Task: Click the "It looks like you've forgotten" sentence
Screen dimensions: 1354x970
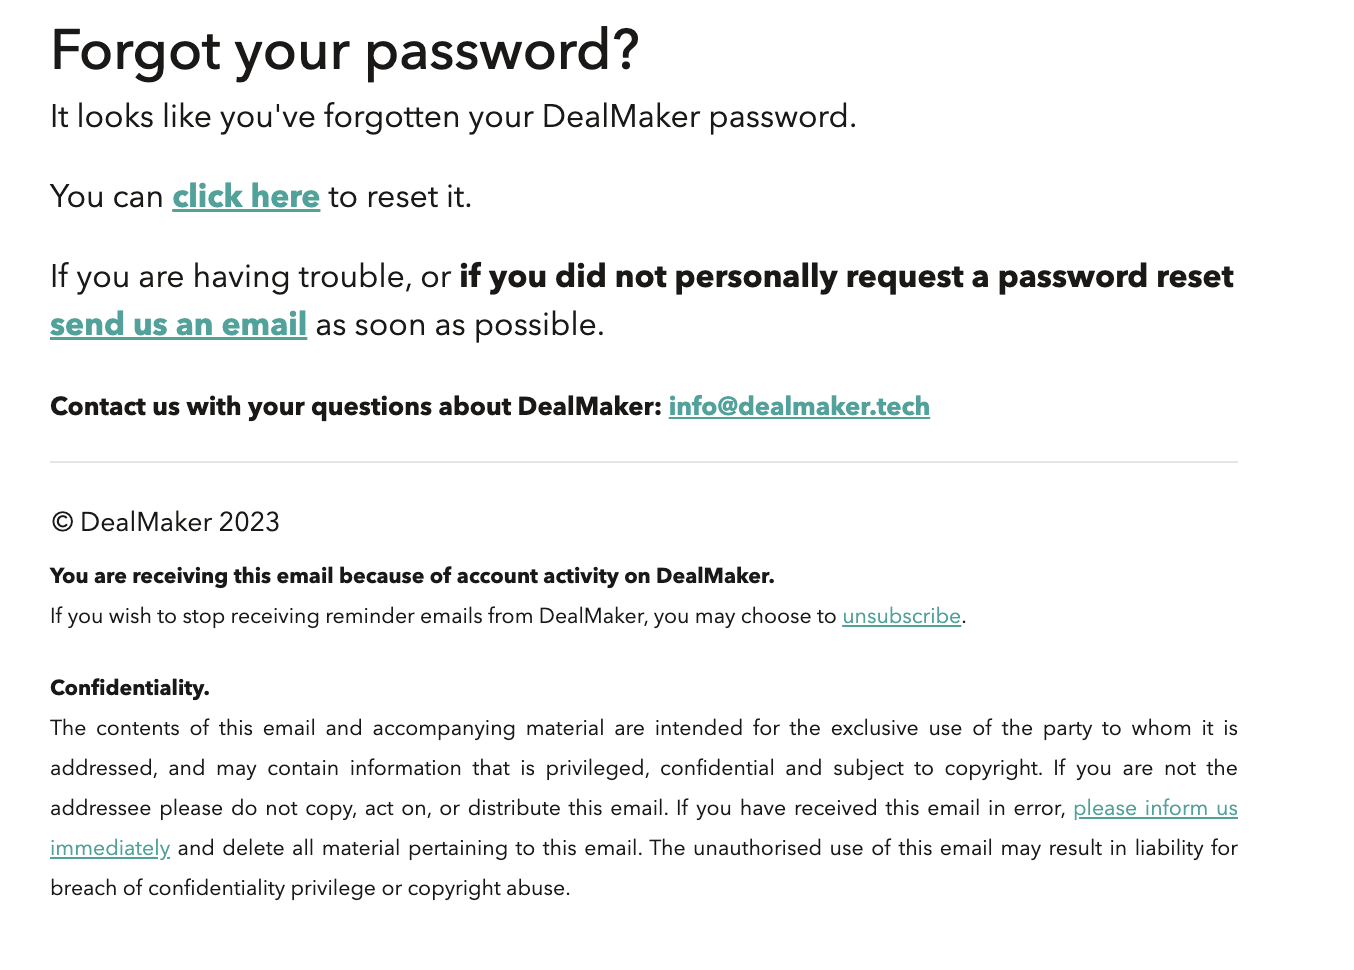Action: coord(453,117)
